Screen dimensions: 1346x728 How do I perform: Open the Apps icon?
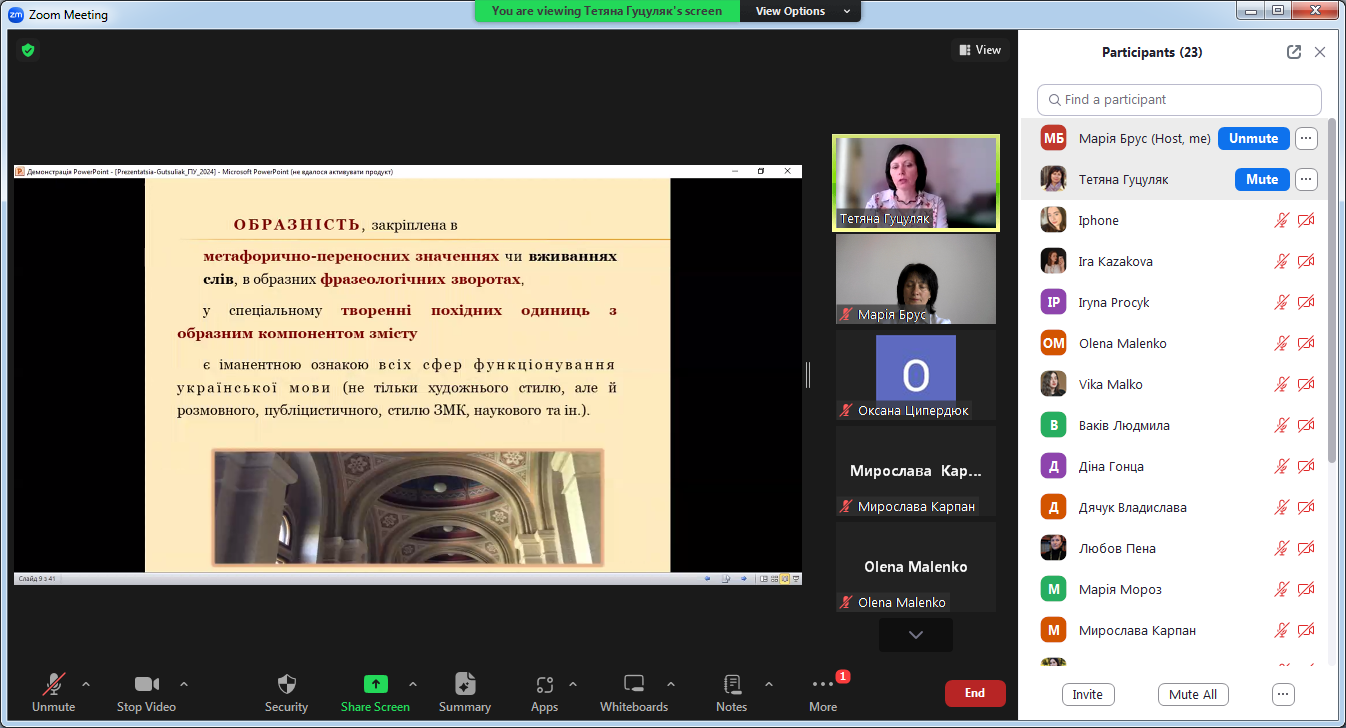[x=544, y=685]
